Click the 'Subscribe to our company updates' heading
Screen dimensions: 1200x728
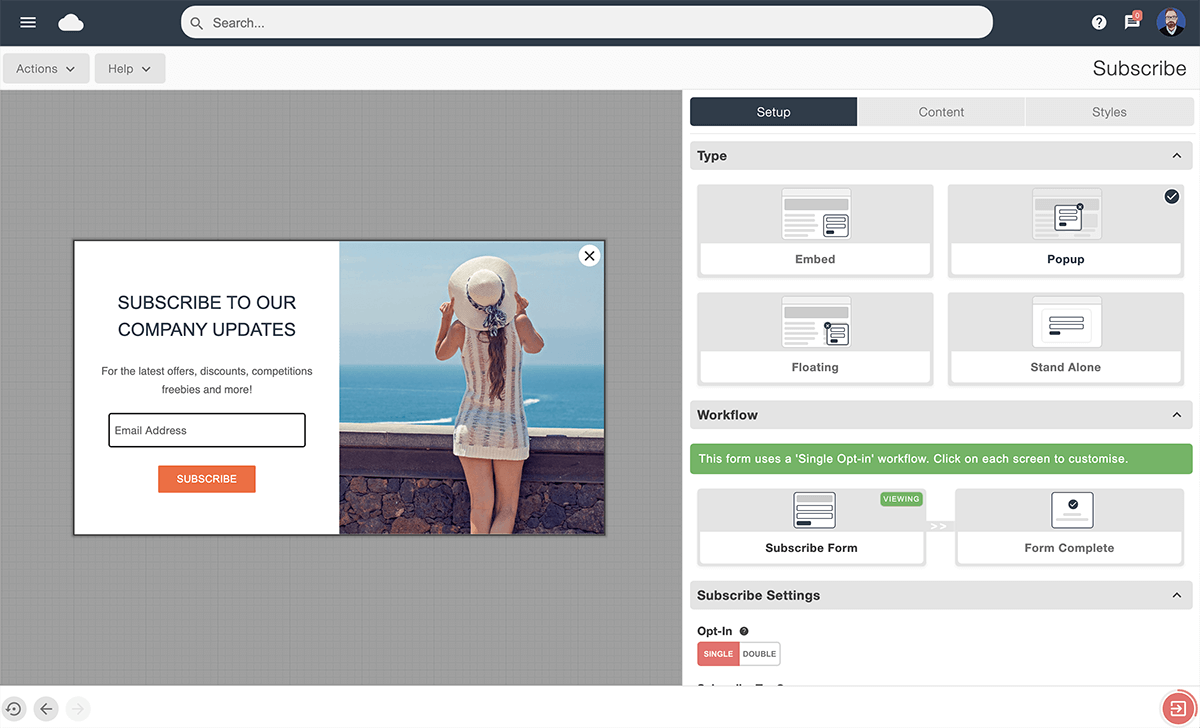tap(207, 316)
